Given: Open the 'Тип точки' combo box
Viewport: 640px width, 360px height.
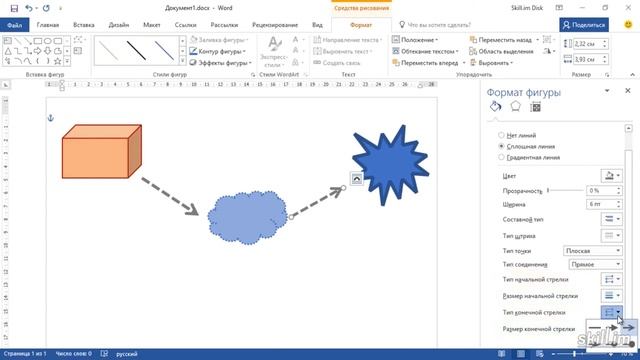Looking at the screenshot, I should point(593,251).
